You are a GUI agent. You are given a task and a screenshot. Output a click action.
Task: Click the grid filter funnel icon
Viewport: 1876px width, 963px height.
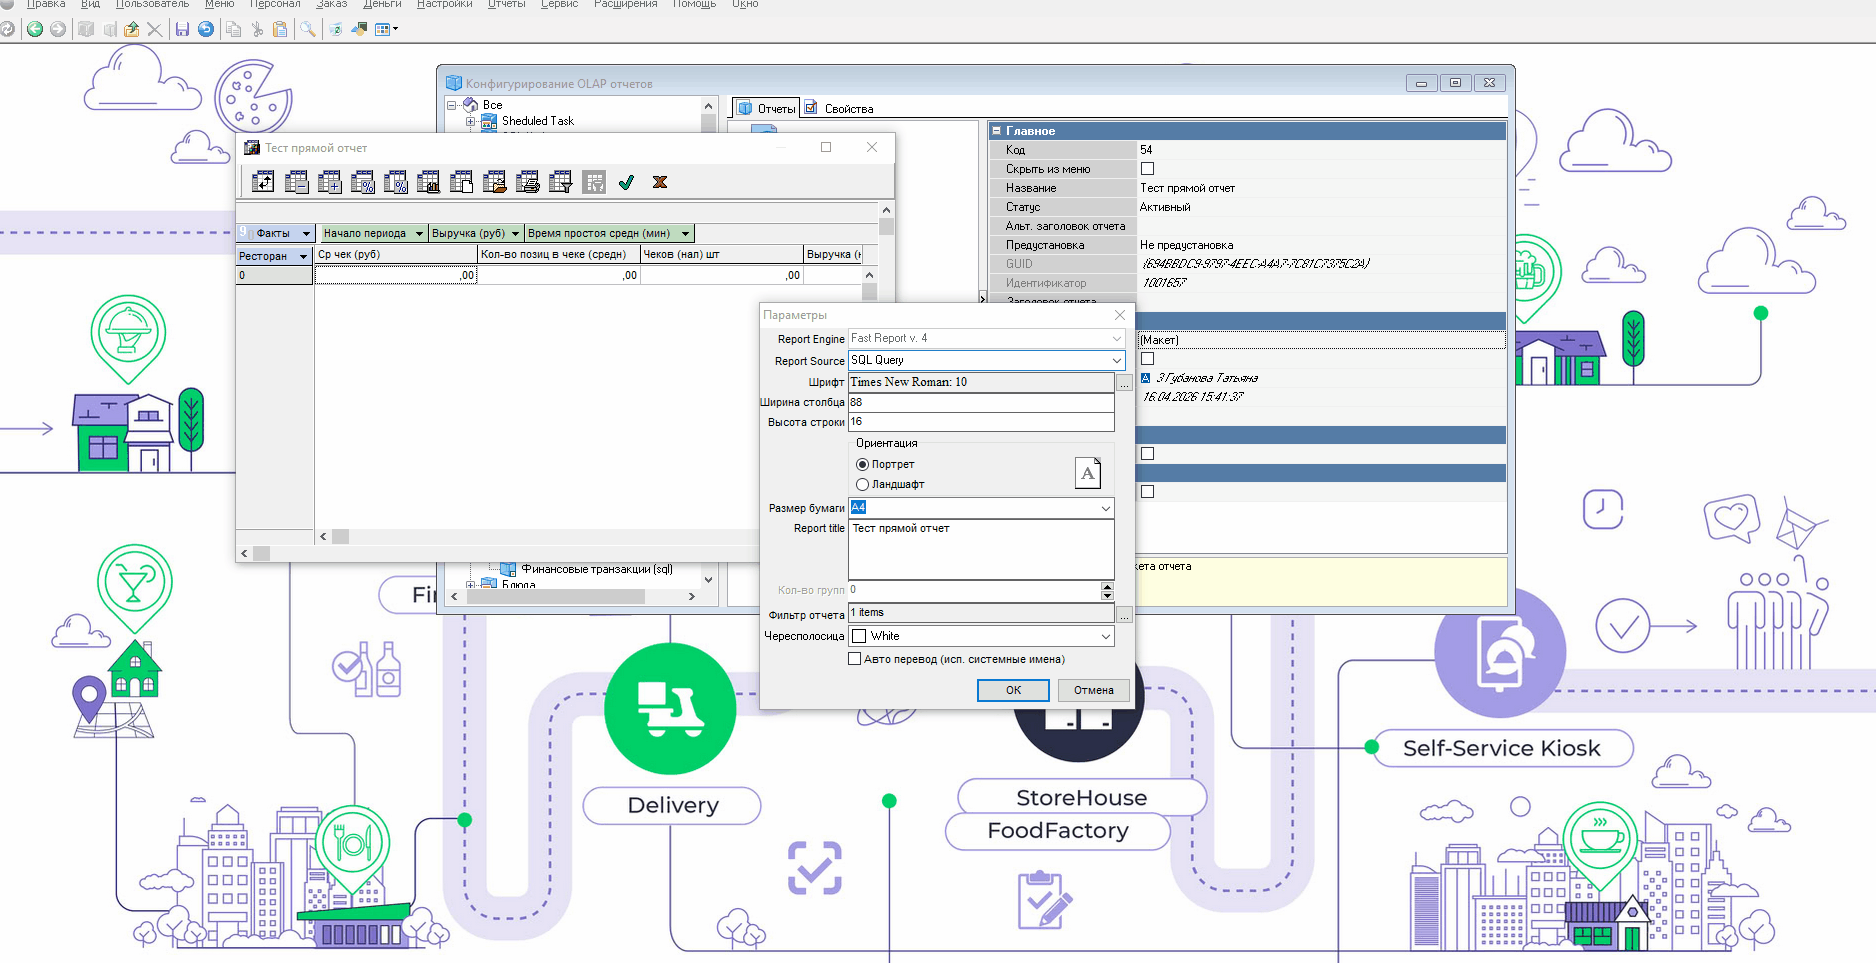(561, 182)
